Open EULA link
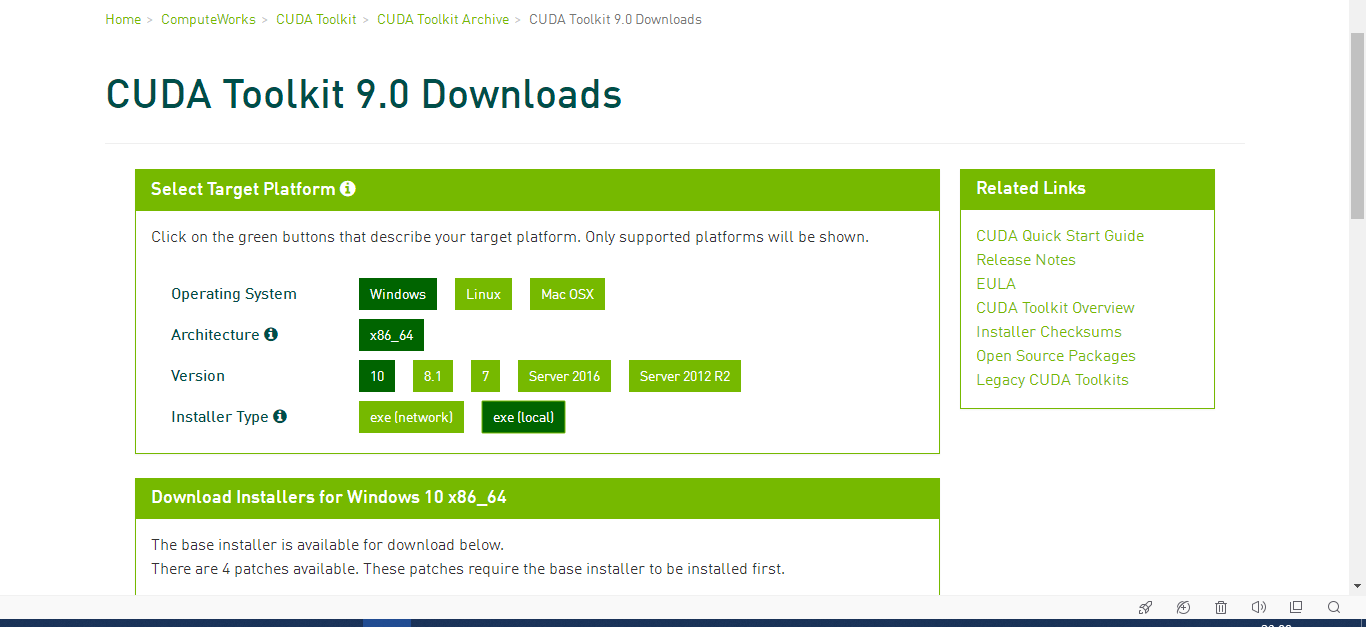Image resolution: width=1366 pixels, height=627 pixels. click(x=996, y=284)
